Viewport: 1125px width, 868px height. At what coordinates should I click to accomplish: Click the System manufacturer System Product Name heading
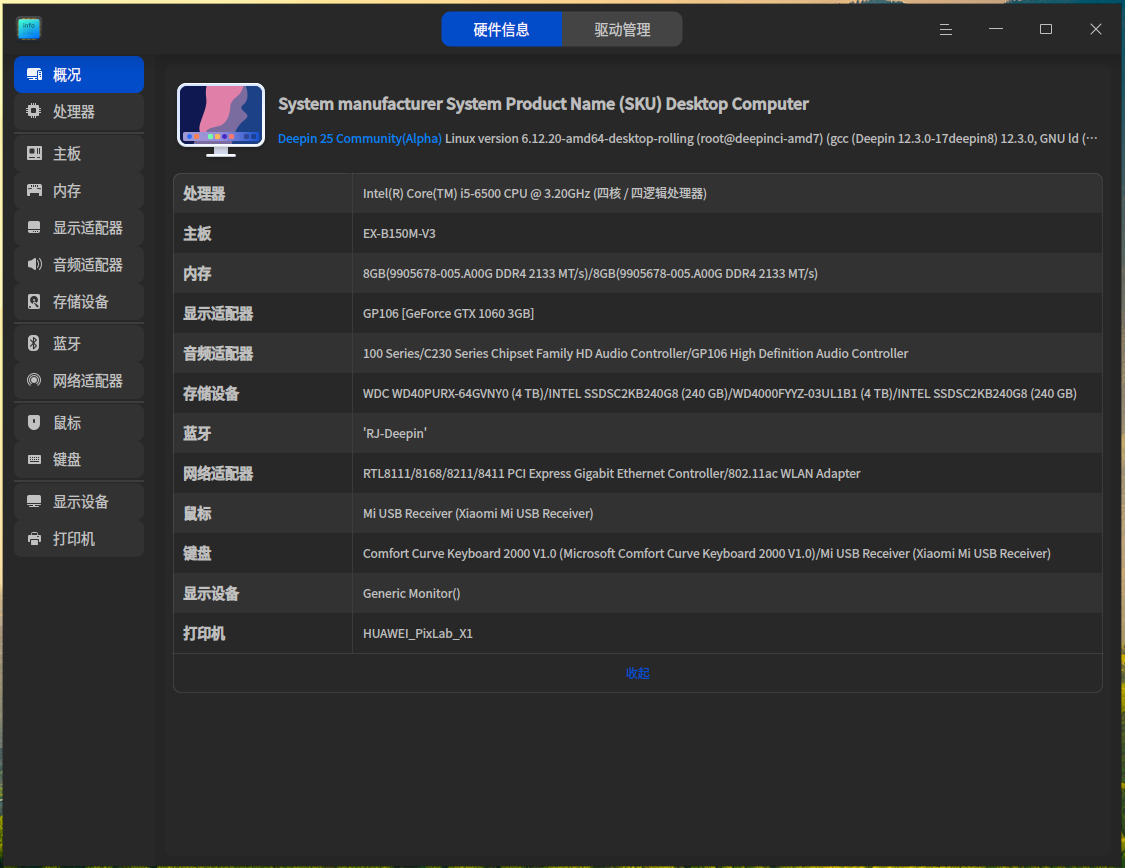tap(543, 104)
